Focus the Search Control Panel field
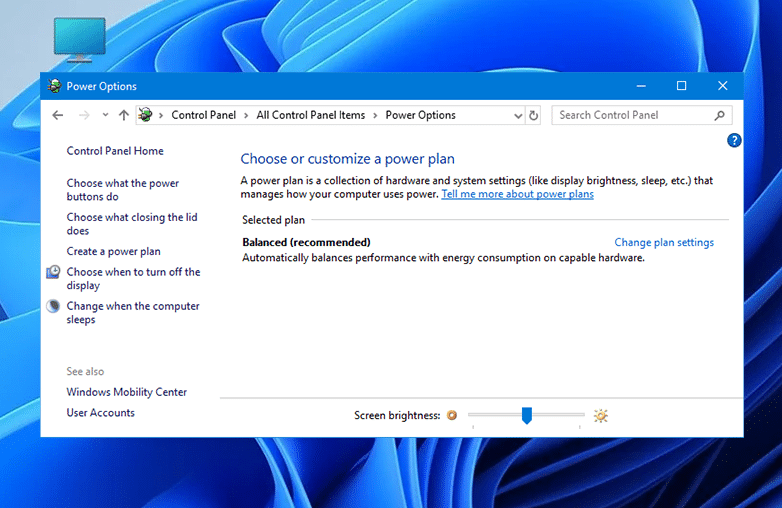Image resolution: width=782 pixels, height=508 pixels. [642, 115]
